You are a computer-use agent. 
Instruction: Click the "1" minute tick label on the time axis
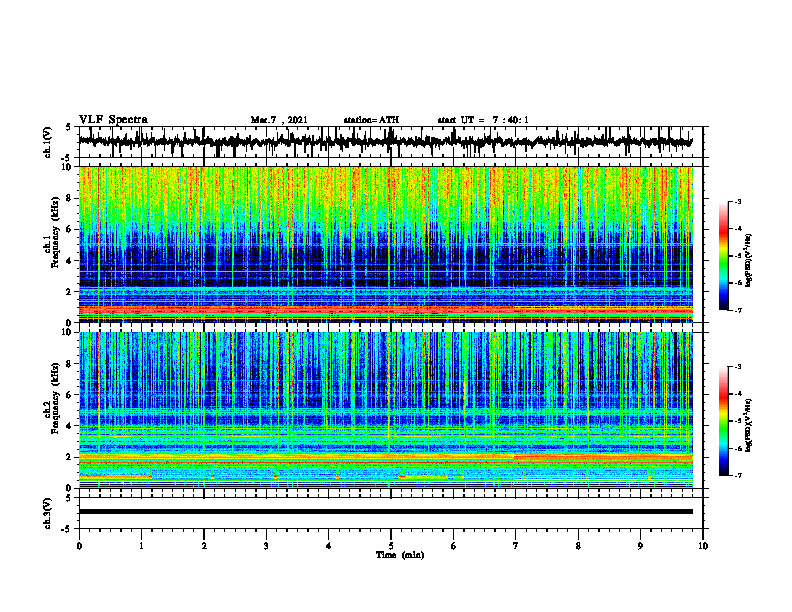pyautogui.click(x=141, y=546)
